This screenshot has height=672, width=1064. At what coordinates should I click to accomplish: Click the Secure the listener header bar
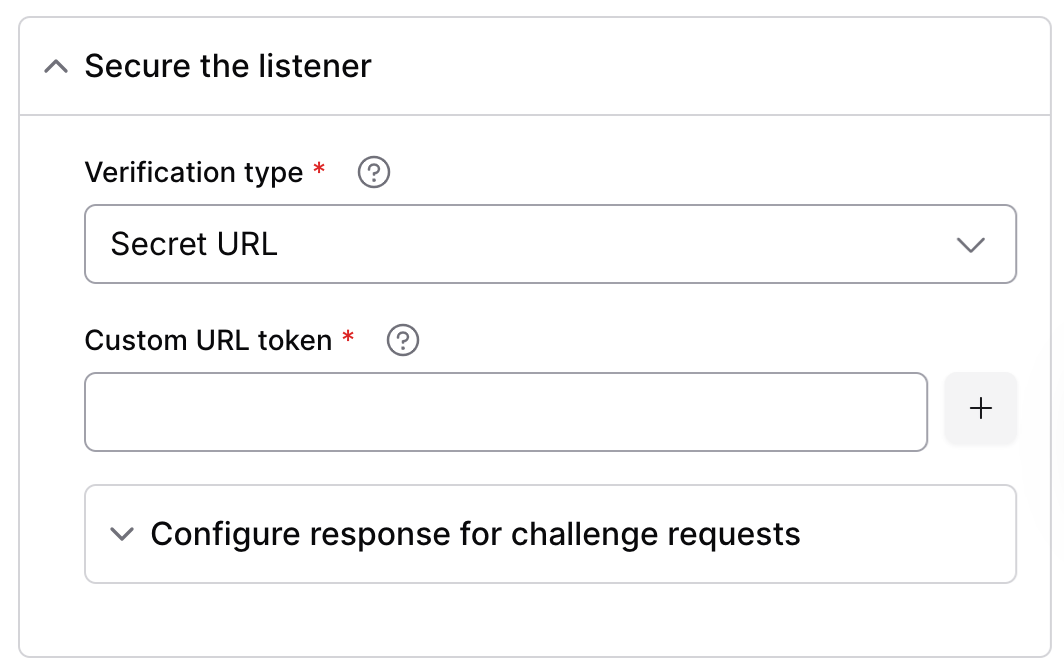point(535,67)
